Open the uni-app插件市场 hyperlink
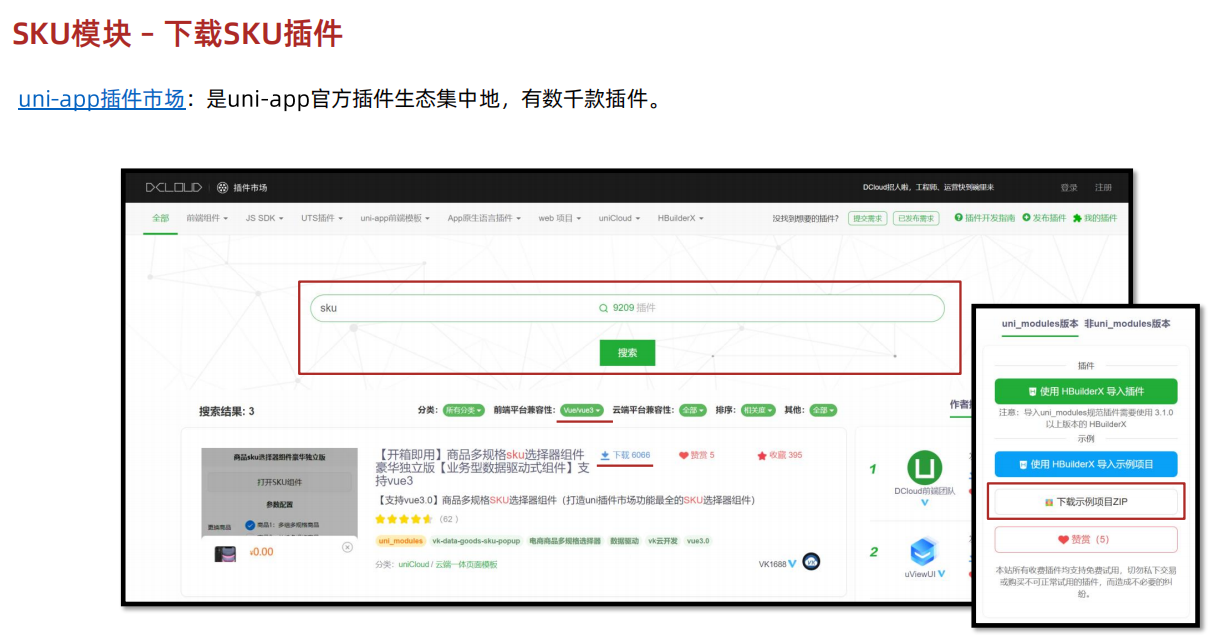 coord(101,99)
